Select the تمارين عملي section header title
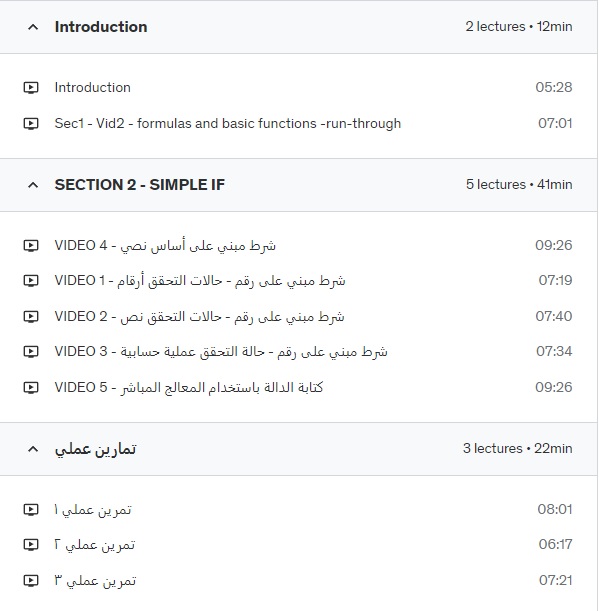599x611 pixels. click(x=95, y=449)
